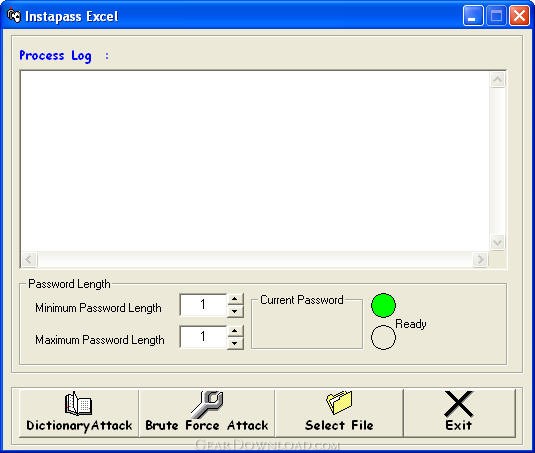Click the Minimum Password Length number field
The width and height of the screenshot is (535, 453).
pyautogui.click(x=203, y=305)
